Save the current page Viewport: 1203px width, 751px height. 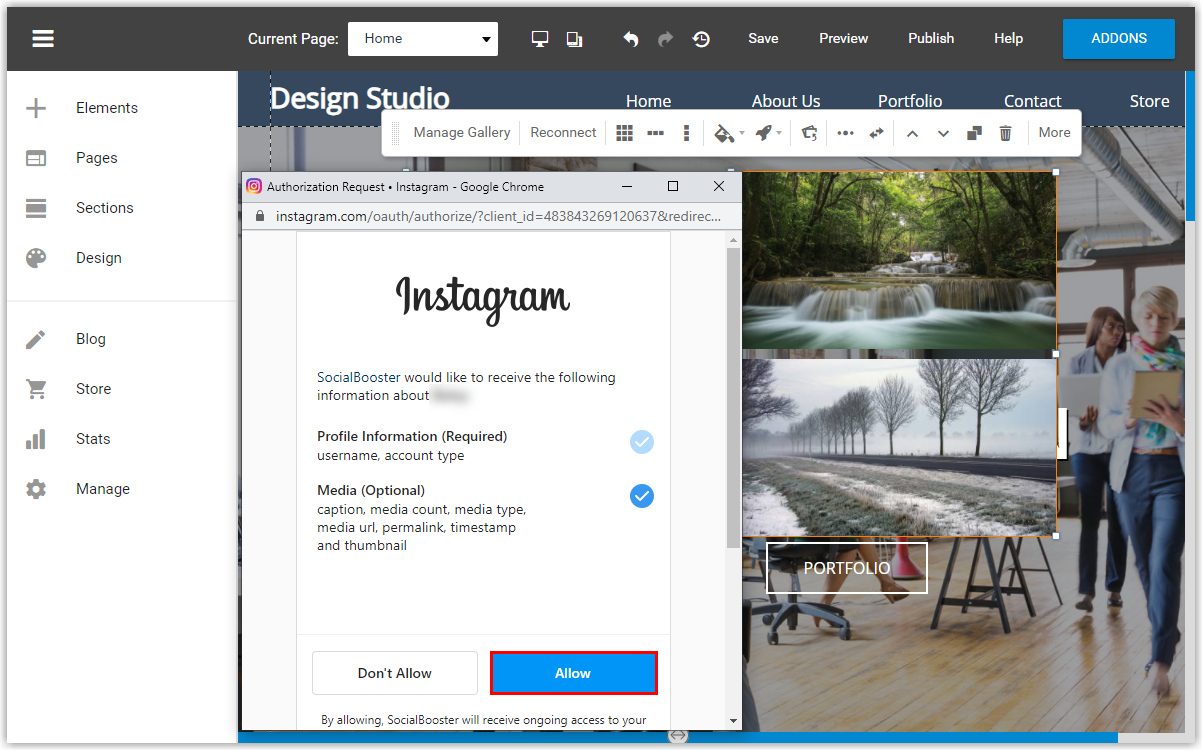click(x=763, y=39)
